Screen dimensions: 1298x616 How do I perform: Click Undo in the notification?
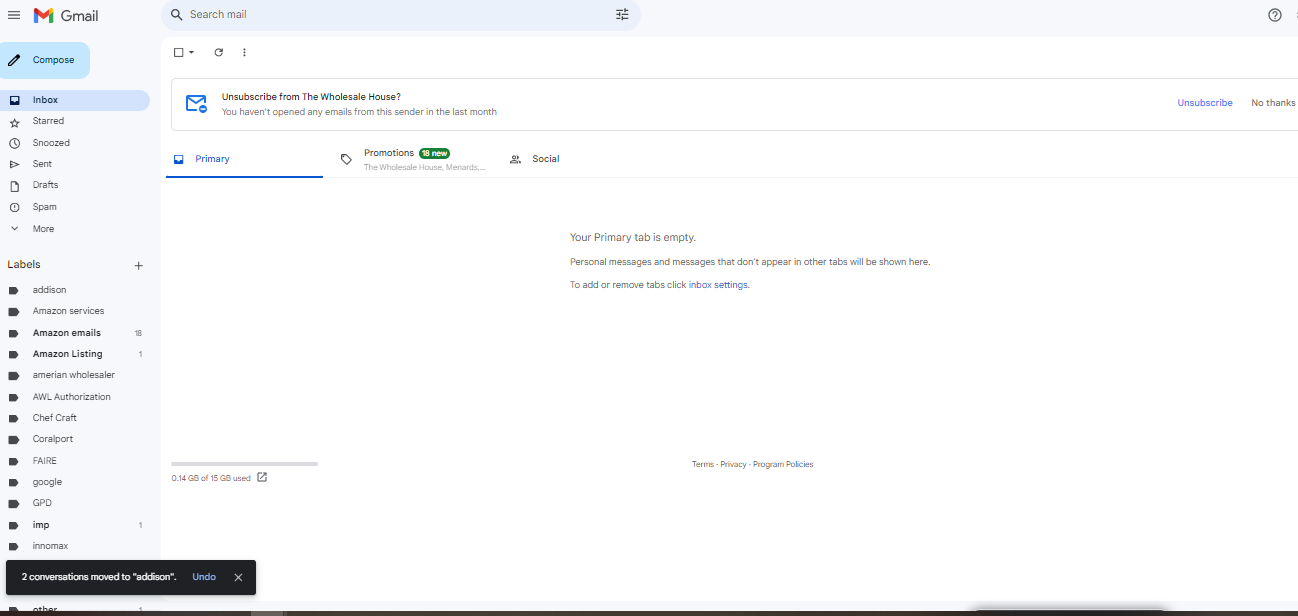pos(204,577)
